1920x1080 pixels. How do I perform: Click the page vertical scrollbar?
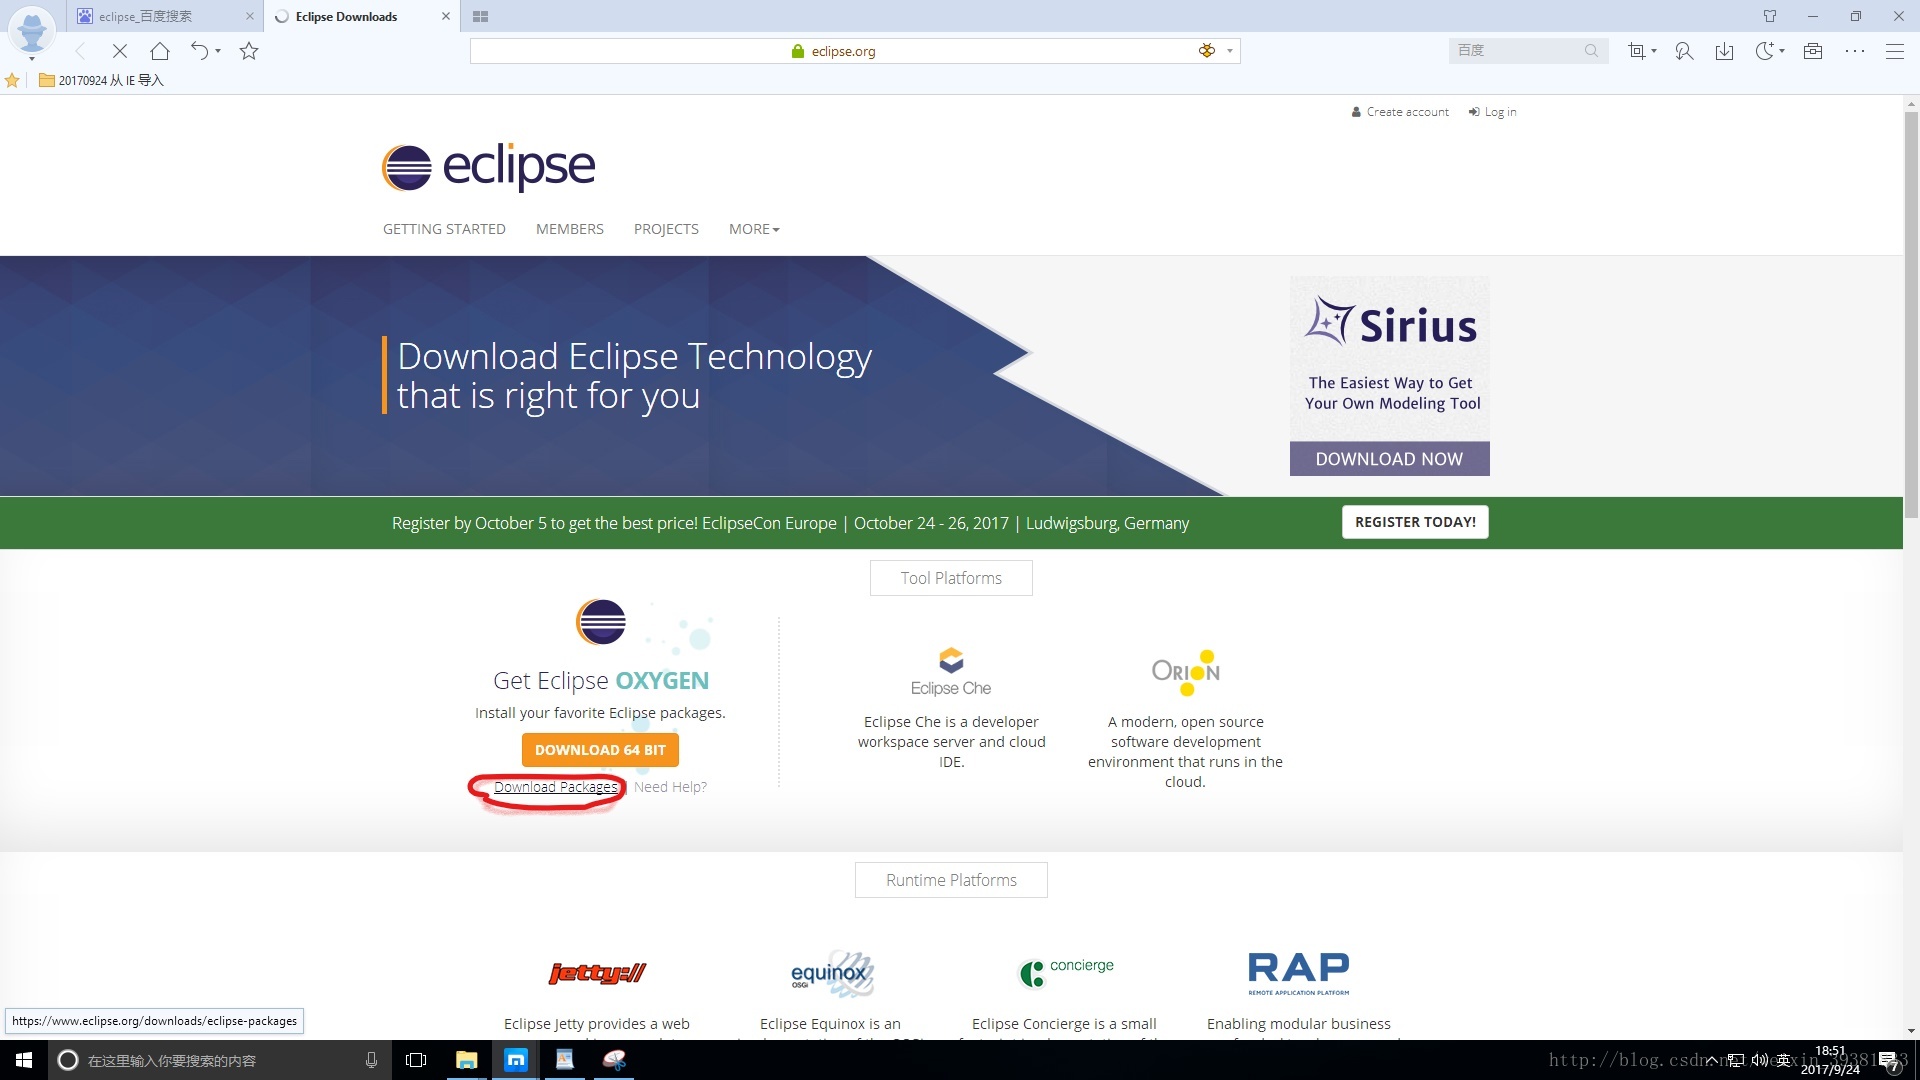click(x=1911, y=300)
